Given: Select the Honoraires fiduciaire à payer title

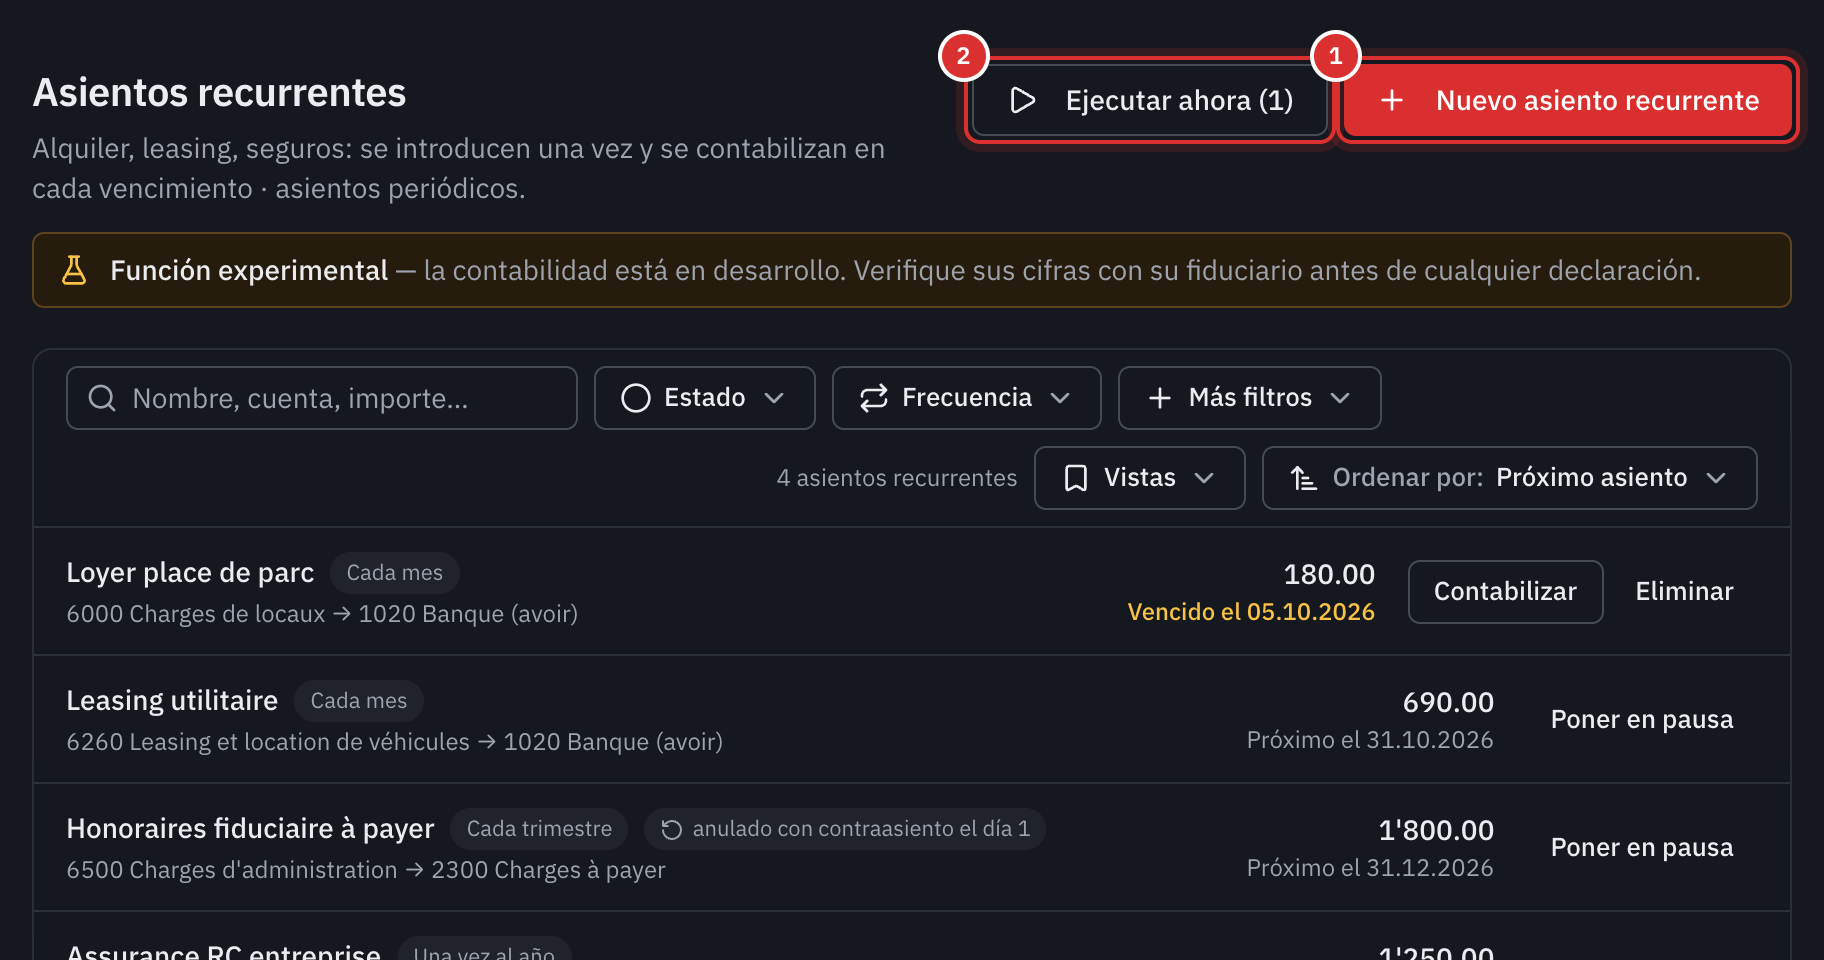Looking at the screenshot, I should click(x=250, y=829).
